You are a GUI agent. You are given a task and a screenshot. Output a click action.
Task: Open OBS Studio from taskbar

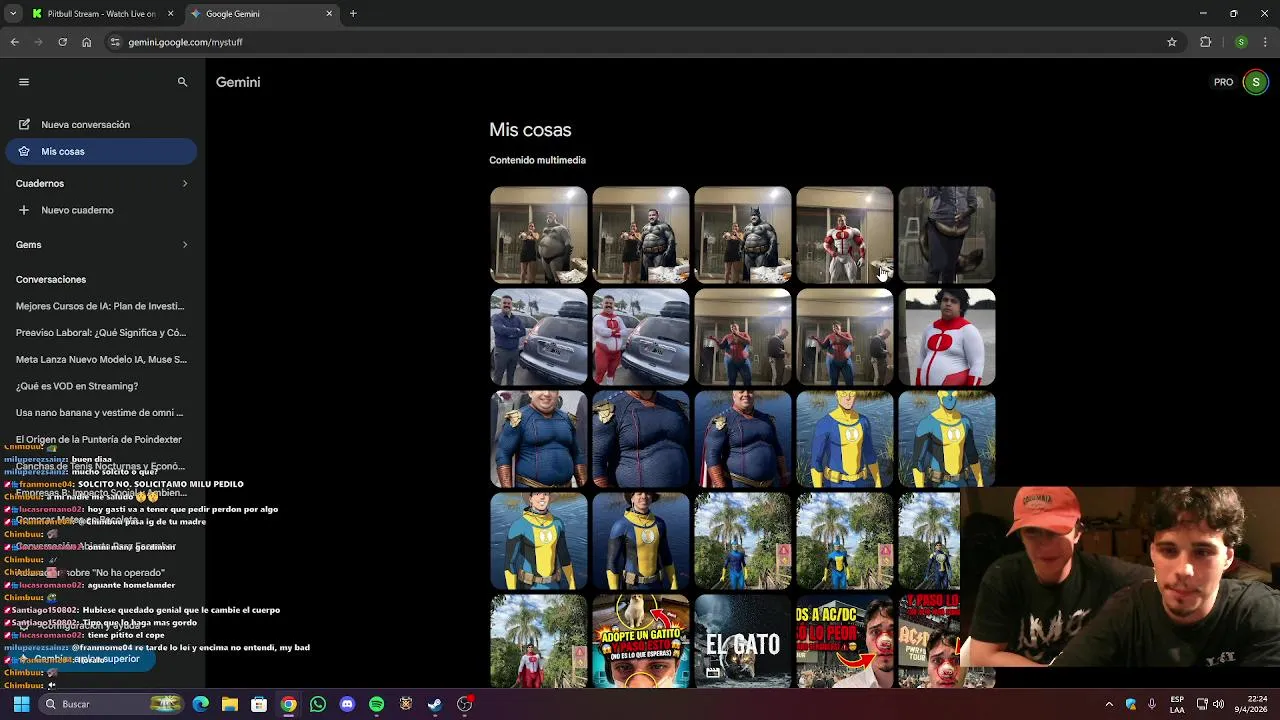tap(464, 704)
